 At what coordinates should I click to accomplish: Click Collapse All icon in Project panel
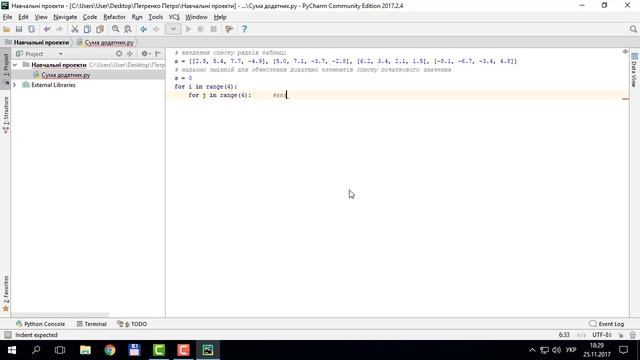(x=130, y=54)
